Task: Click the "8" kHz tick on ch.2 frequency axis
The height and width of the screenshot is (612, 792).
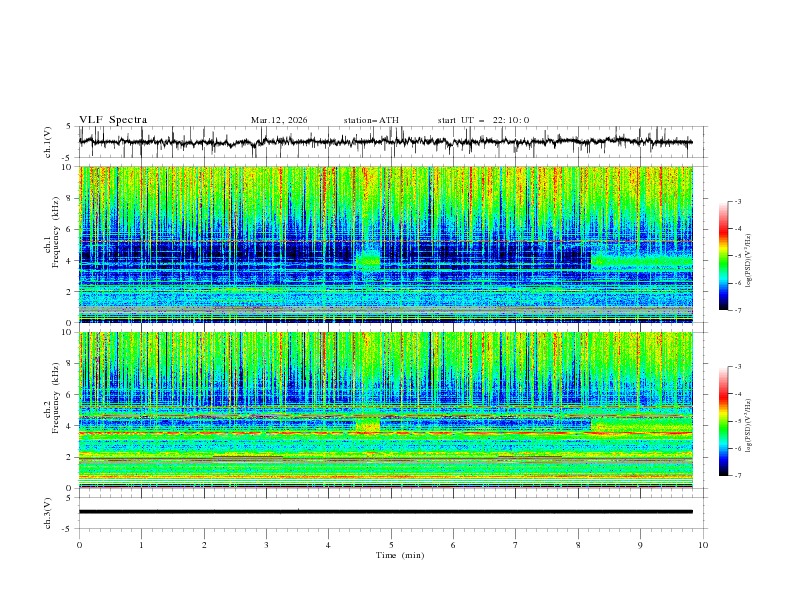Action: pos(71,364)
